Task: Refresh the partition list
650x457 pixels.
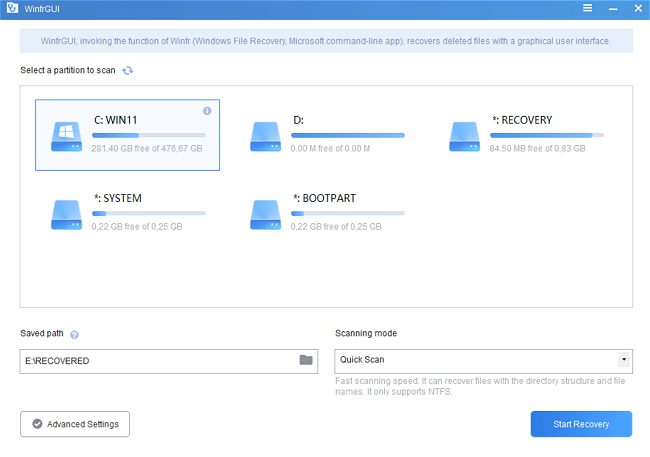Action: [x=128, y=70]
